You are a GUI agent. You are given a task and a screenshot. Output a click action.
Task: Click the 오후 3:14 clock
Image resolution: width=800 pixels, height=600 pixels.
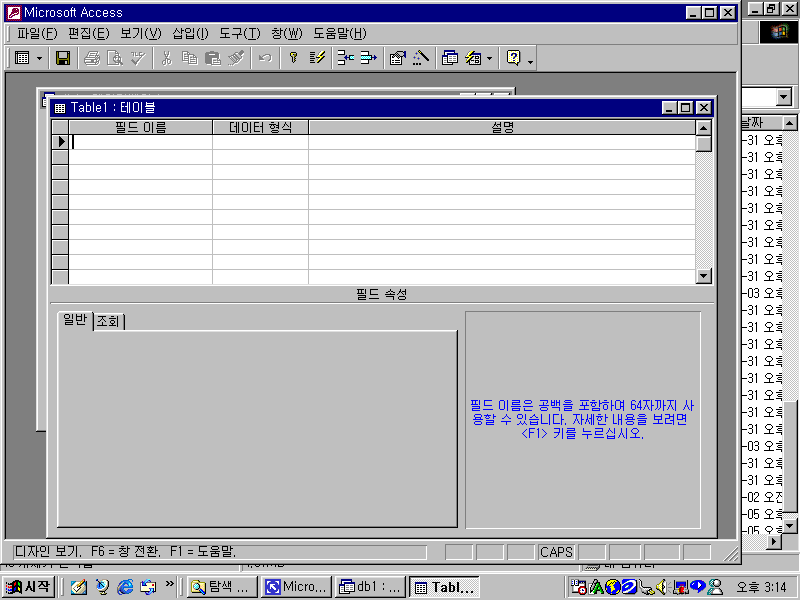(x=762, y=587)
